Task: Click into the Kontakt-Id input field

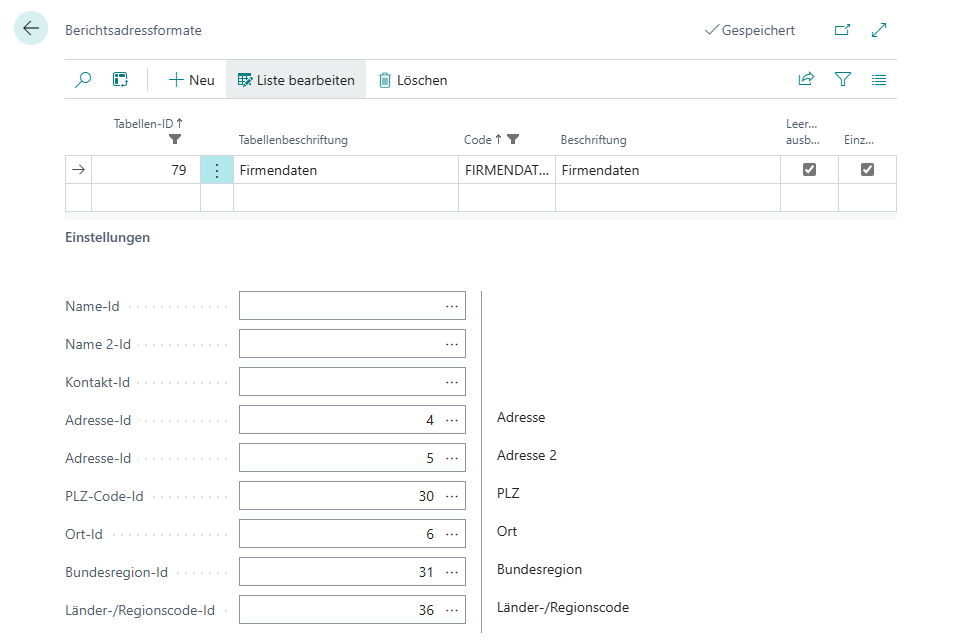Action: pos(340,382)
